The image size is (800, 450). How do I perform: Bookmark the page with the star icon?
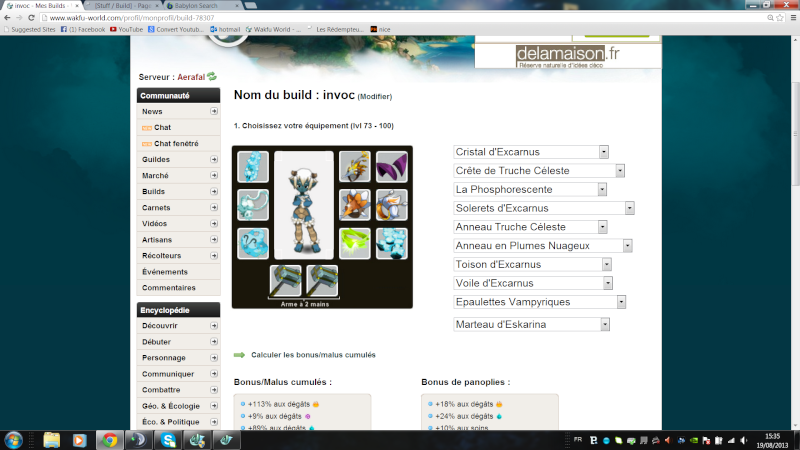pos(780,18)
